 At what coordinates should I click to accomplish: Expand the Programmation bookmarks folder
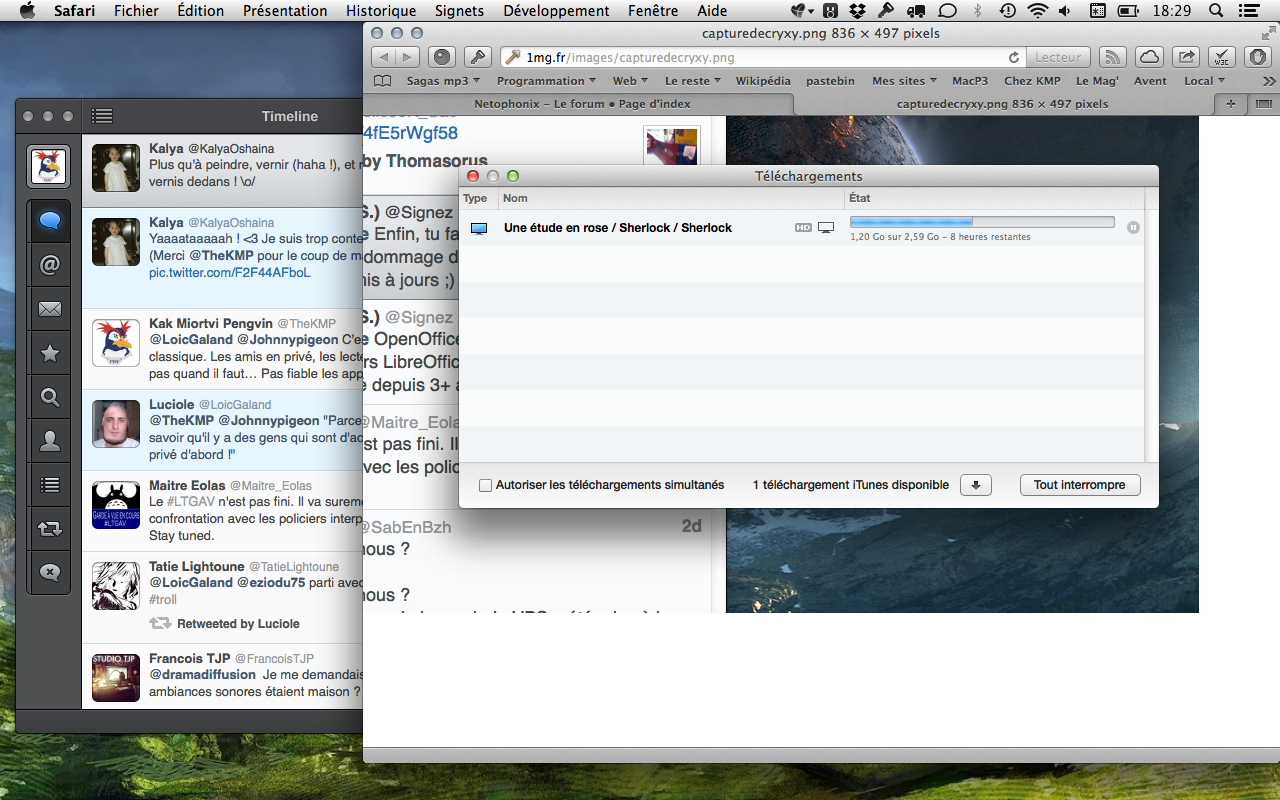click(x=546, y=81)
